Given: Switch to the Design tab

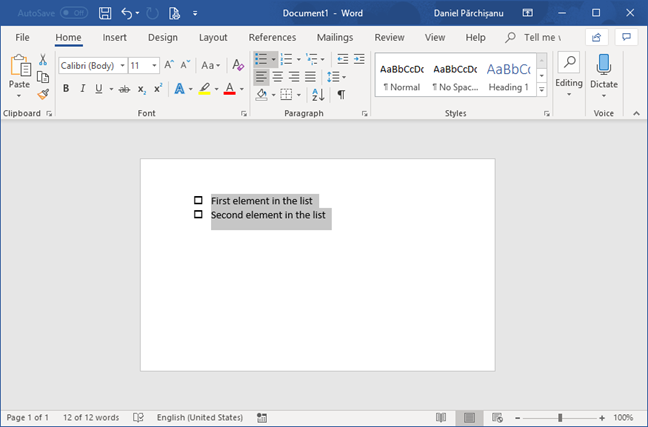Looking at the screenshot, I should click(x=163, y=38).
